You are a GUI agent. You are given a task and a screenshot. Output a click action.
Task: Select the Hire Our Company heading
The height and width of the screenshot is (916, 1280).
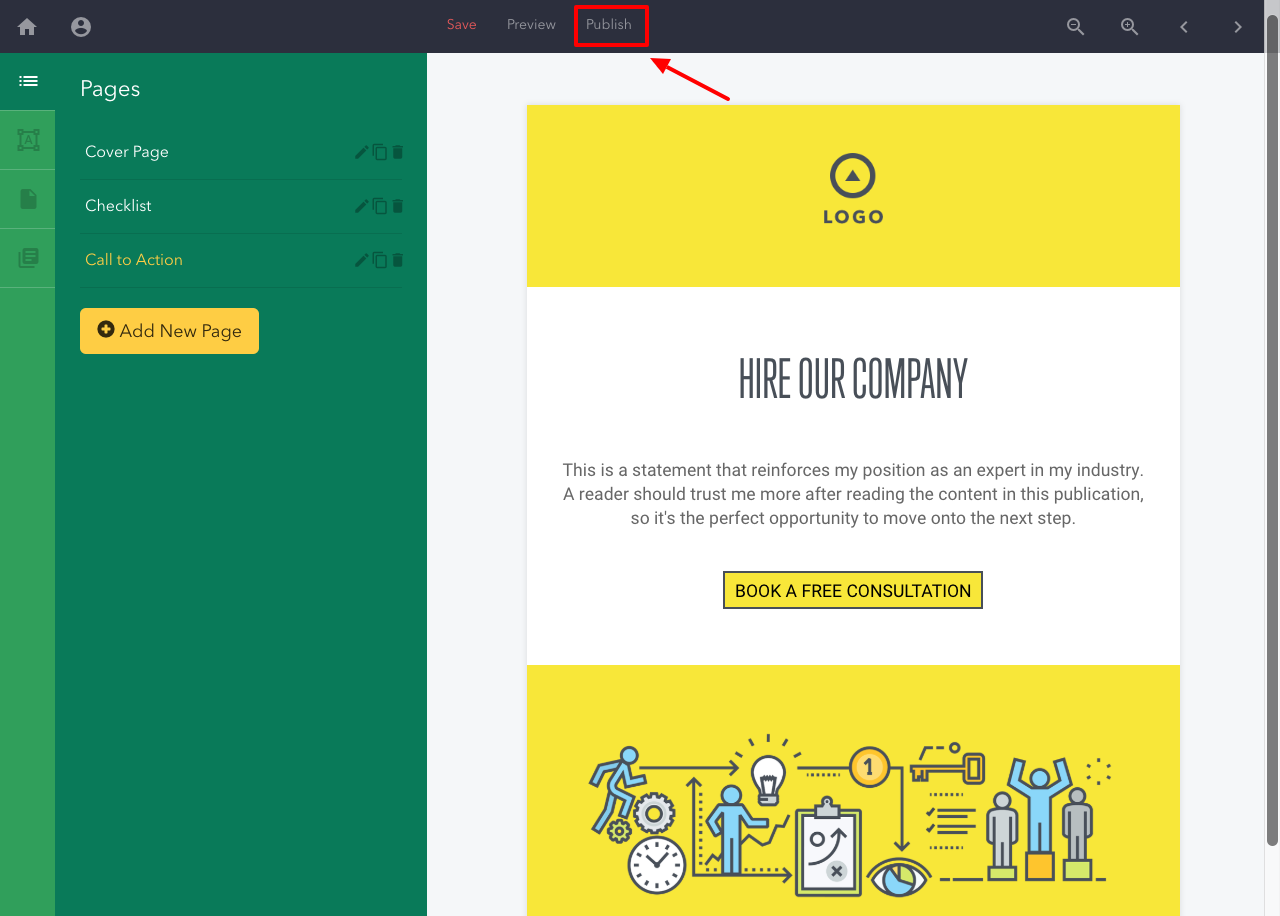853,379
